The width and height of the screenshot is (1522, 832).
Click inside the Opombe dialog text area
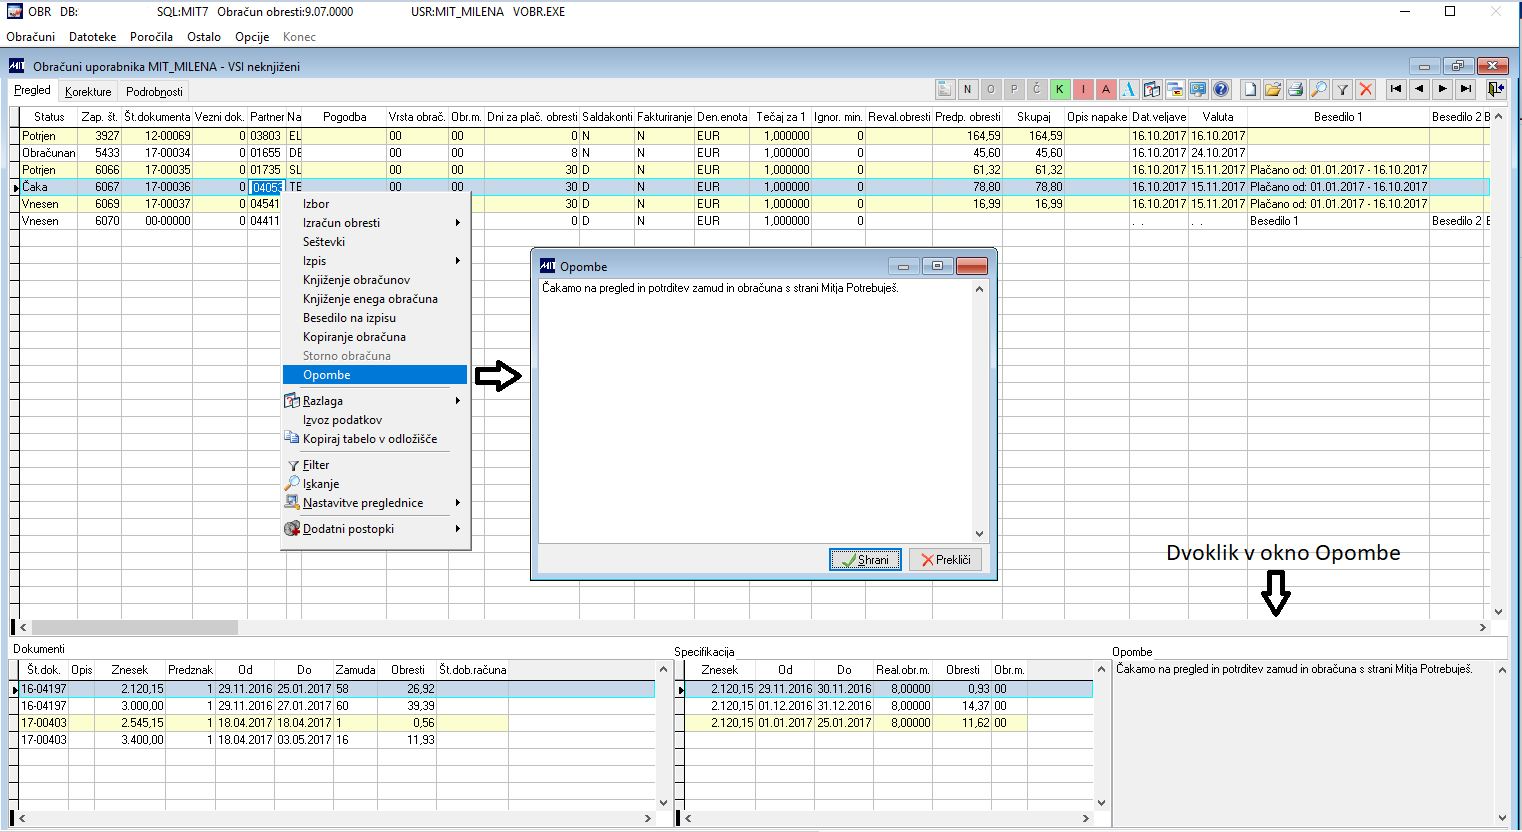[x=755, y=410]
